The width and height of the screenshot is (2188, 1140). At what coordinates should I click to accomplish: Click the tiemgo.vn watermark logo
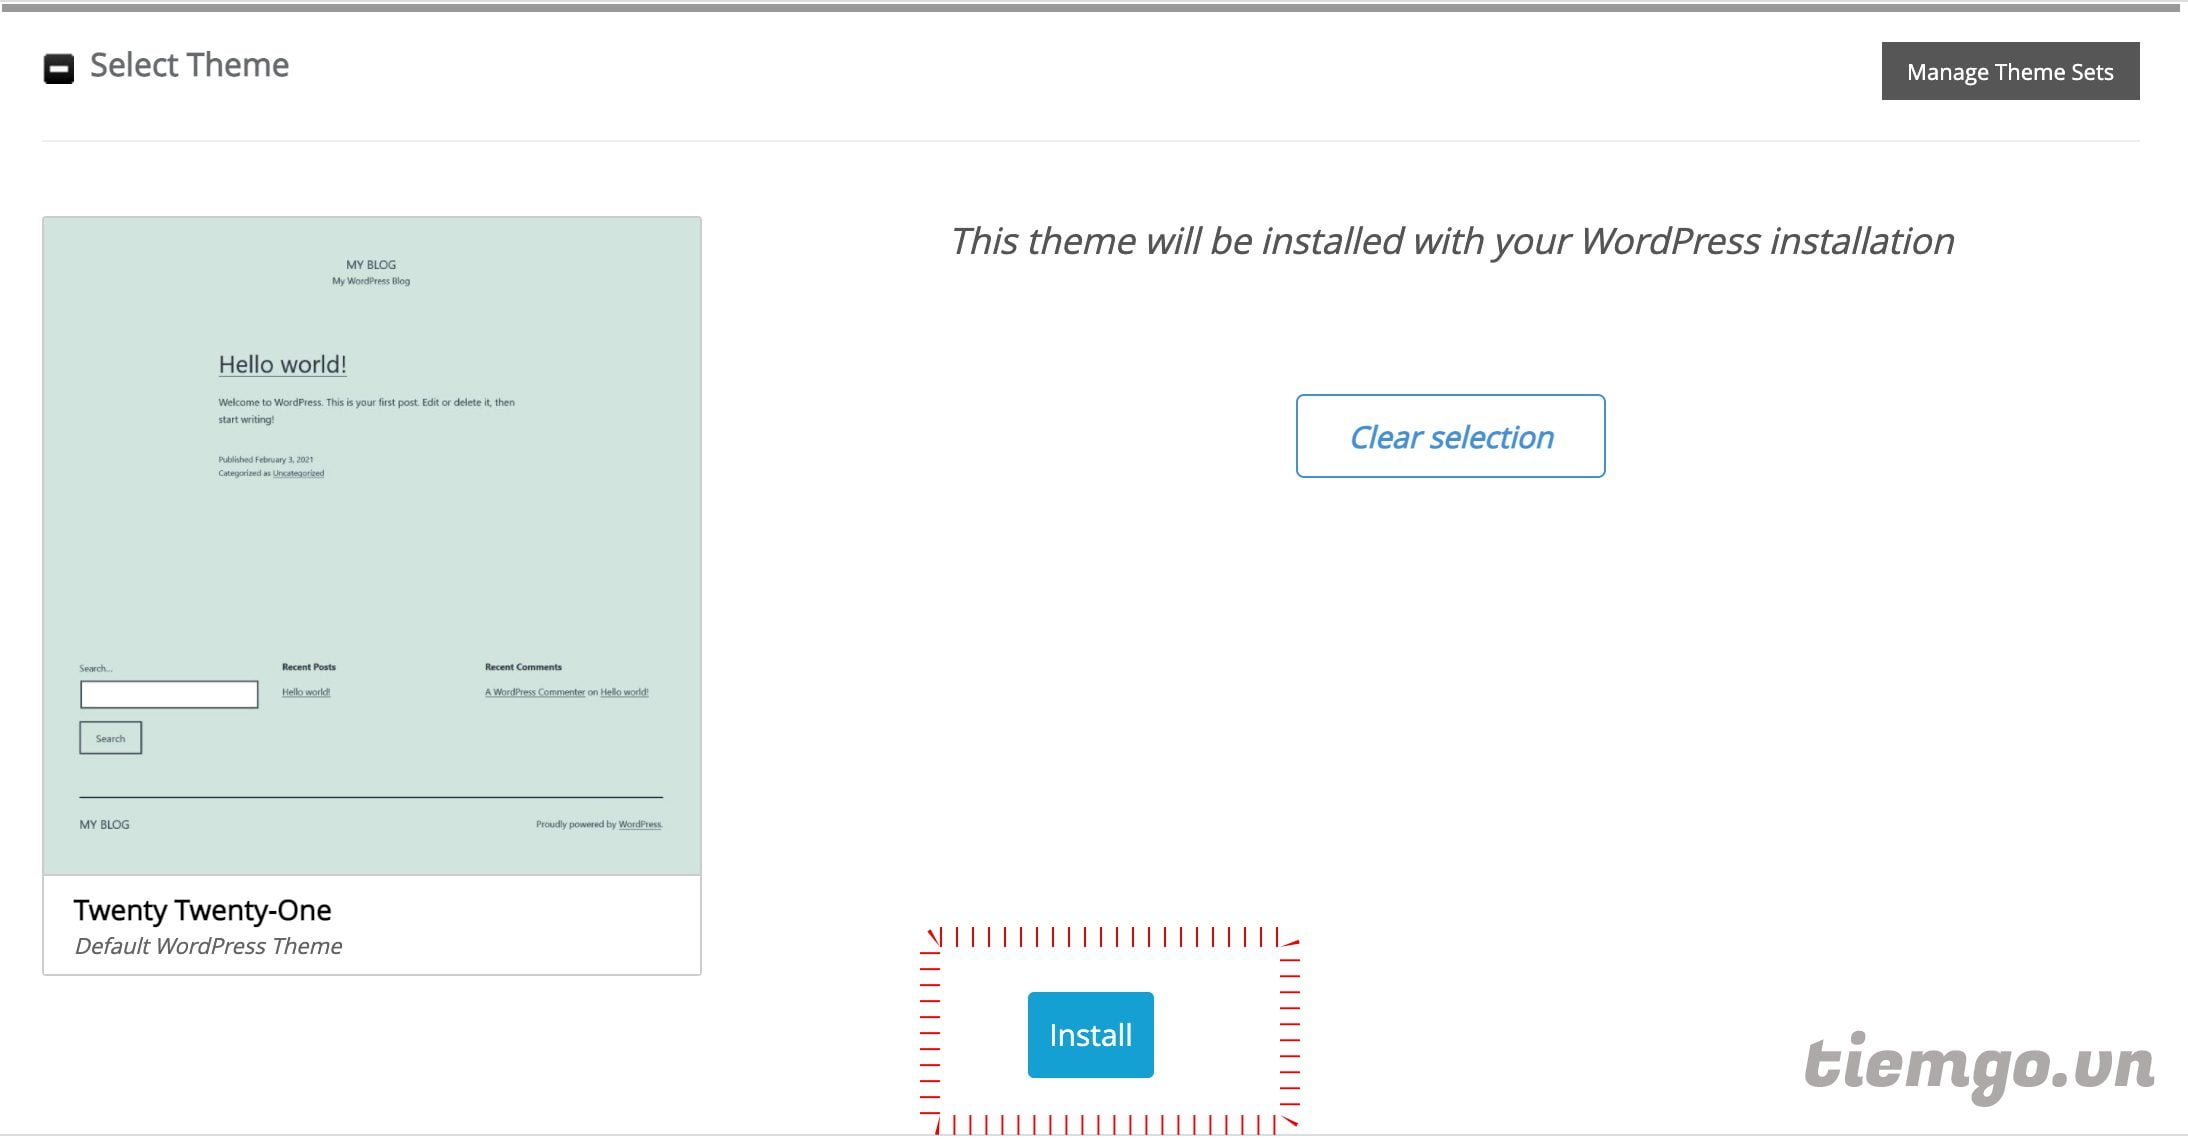click(1978, 1065)
